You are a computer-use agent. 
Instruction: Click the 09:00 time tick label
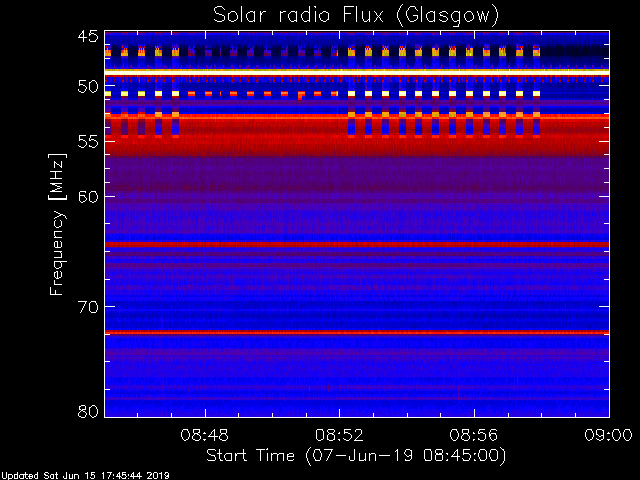pos(608,435)
